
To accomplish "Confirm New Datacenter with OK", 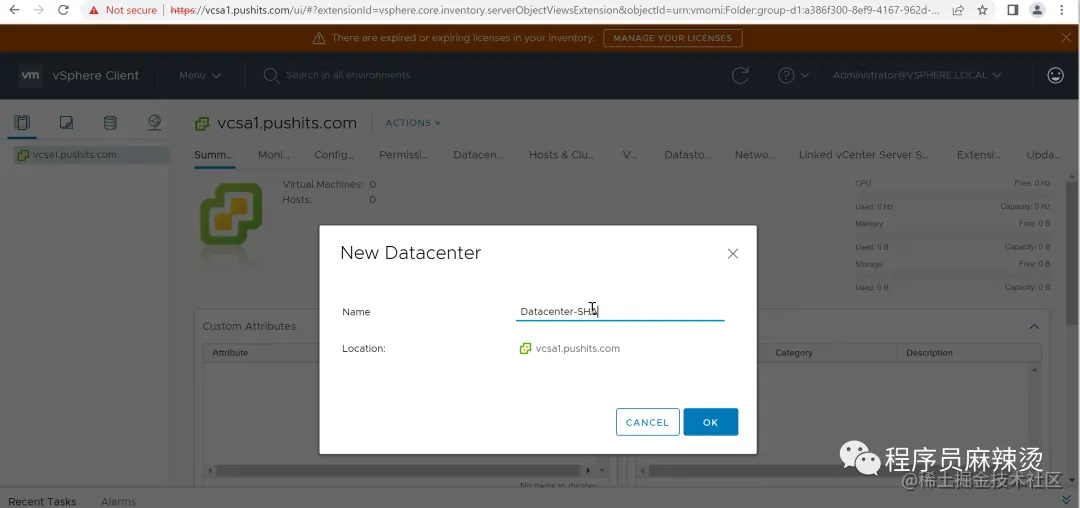I will (x=711, y=422).
